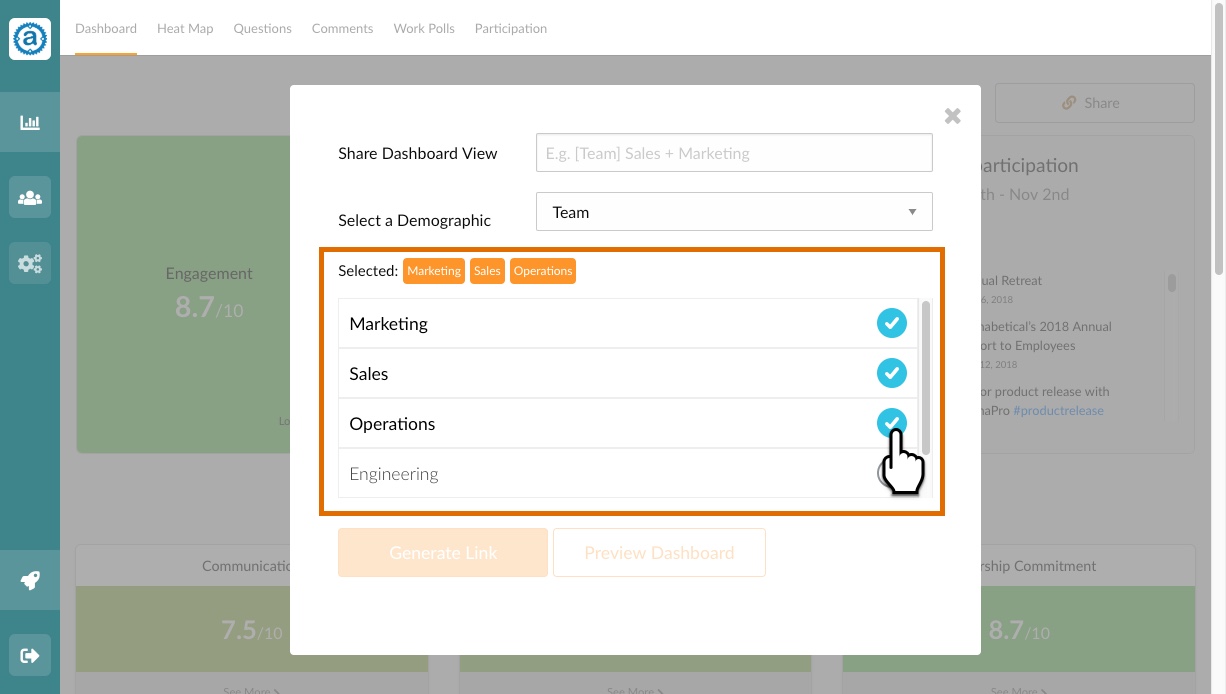Open the bar chart analytics sidebar icon
1226x694 pixels.
click(30, 122)
